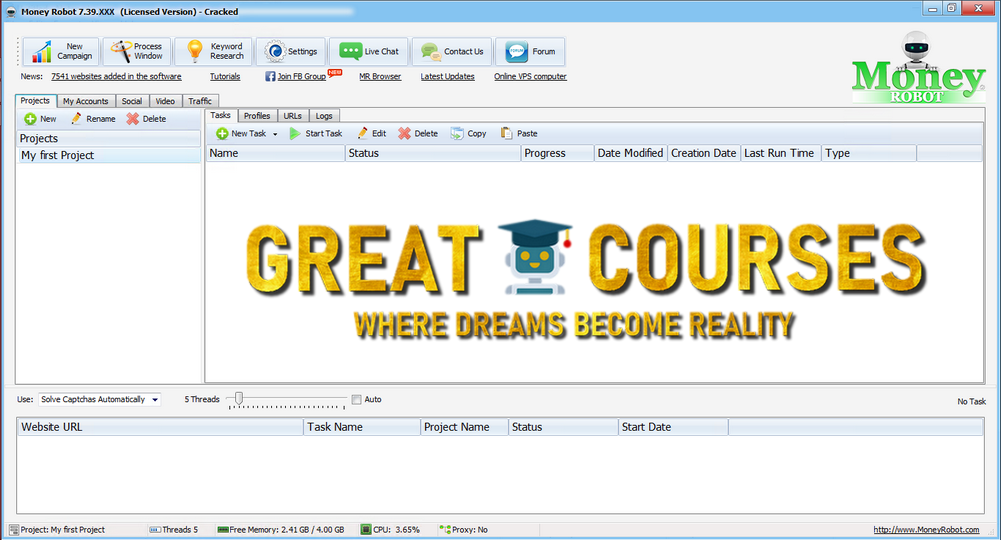
Task: Click the Progress column header
Action: (557, 153)
